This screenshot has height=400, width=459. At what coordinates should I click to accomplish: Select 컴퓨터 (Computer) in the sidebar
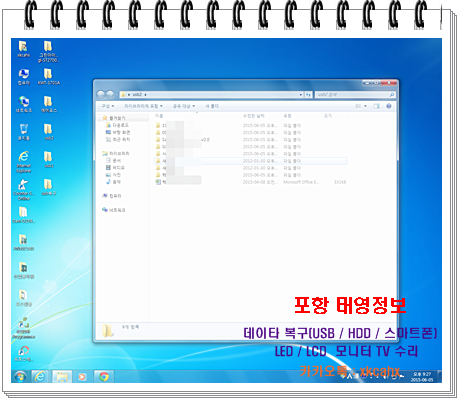click(x=112, y=196)
